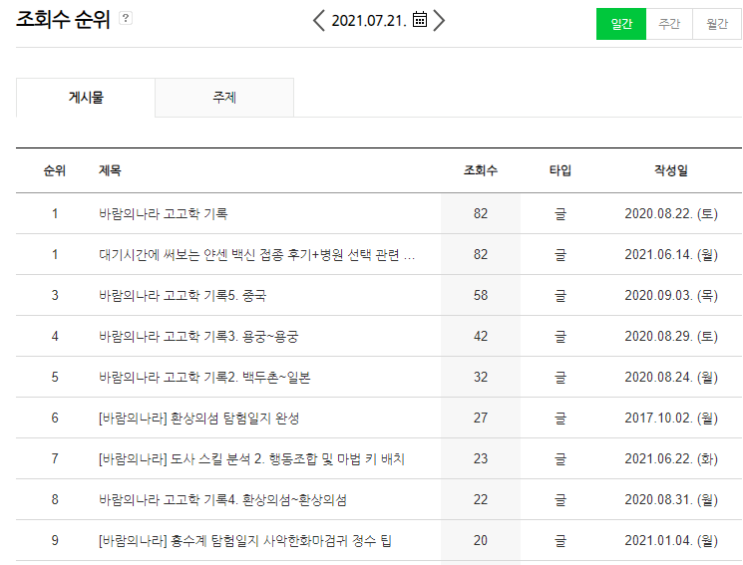The image size is (743, 565).
Task: Click written date 2020.08.22. (토)
Action: [671, 214]
